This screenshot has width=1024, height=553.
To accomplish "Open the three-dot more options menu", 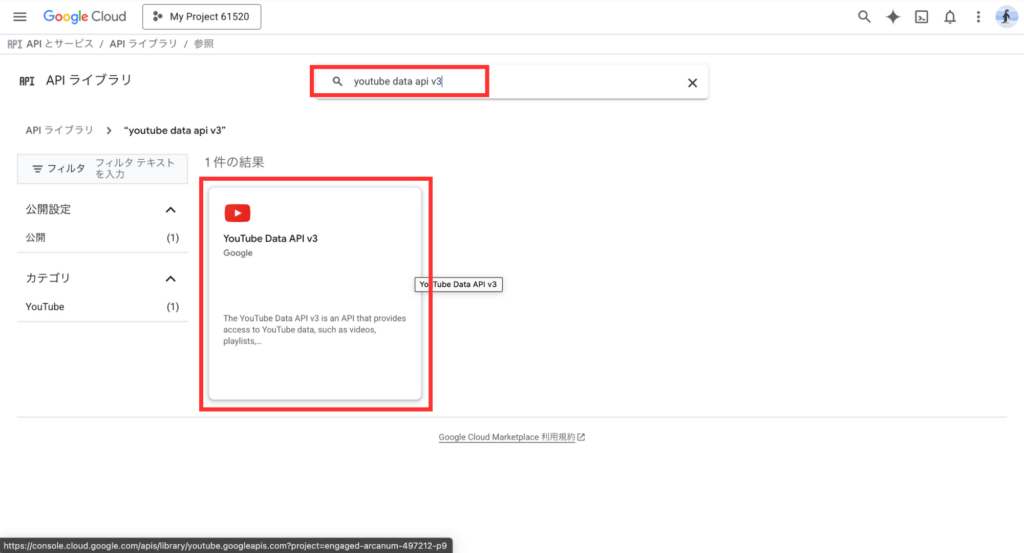I will tap(978, 17).
